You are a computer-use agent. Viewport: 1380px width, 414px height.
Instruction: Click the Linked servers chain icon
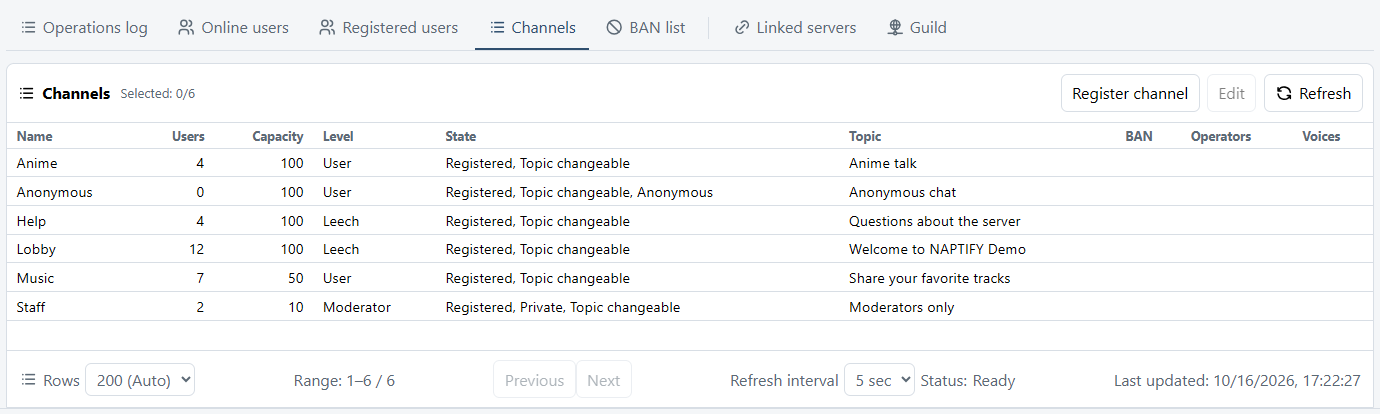point(741,28)
